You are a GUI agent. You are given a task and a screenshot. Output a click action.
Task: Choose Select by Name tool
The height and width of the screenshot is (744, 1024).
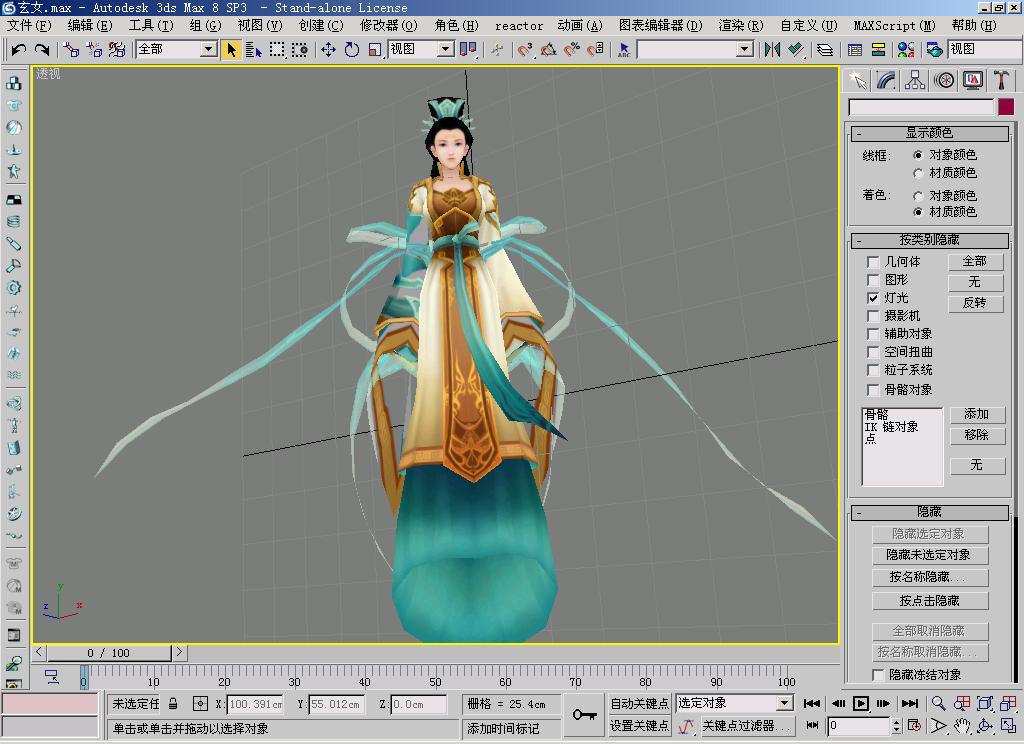[x=253, y=50]
